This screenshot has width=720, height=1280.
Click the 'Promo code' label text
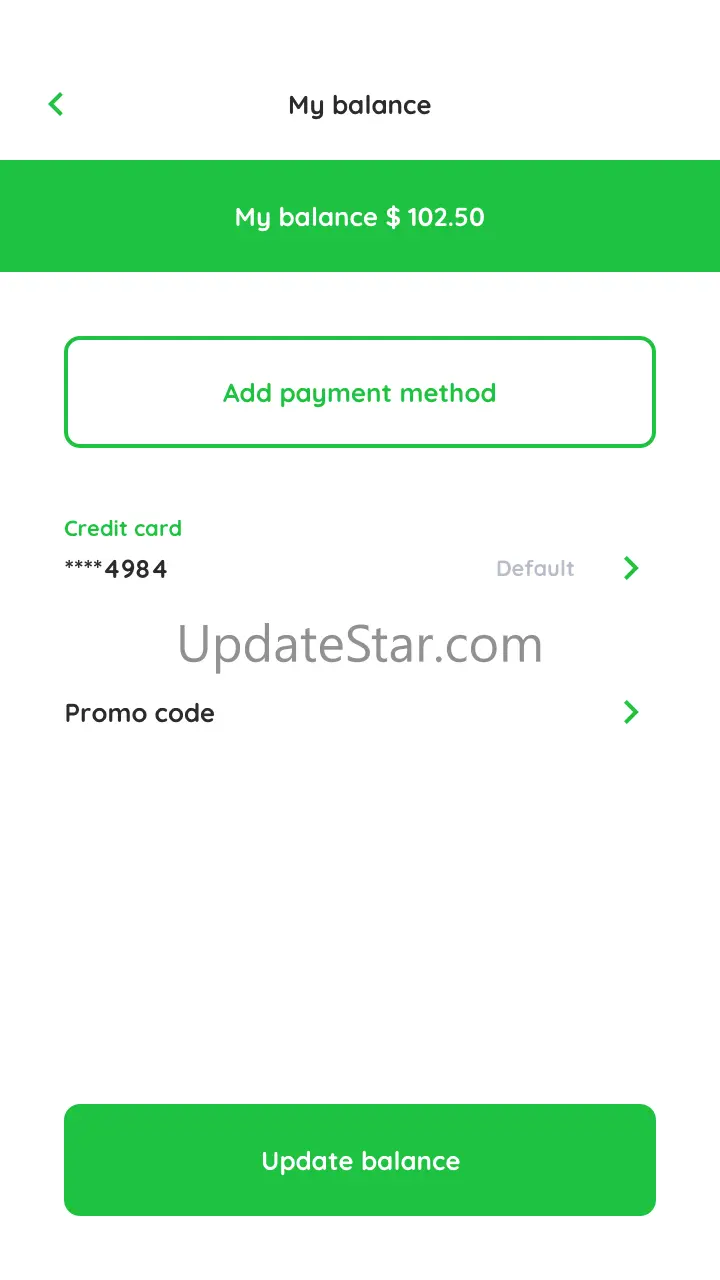click(140, 713)
